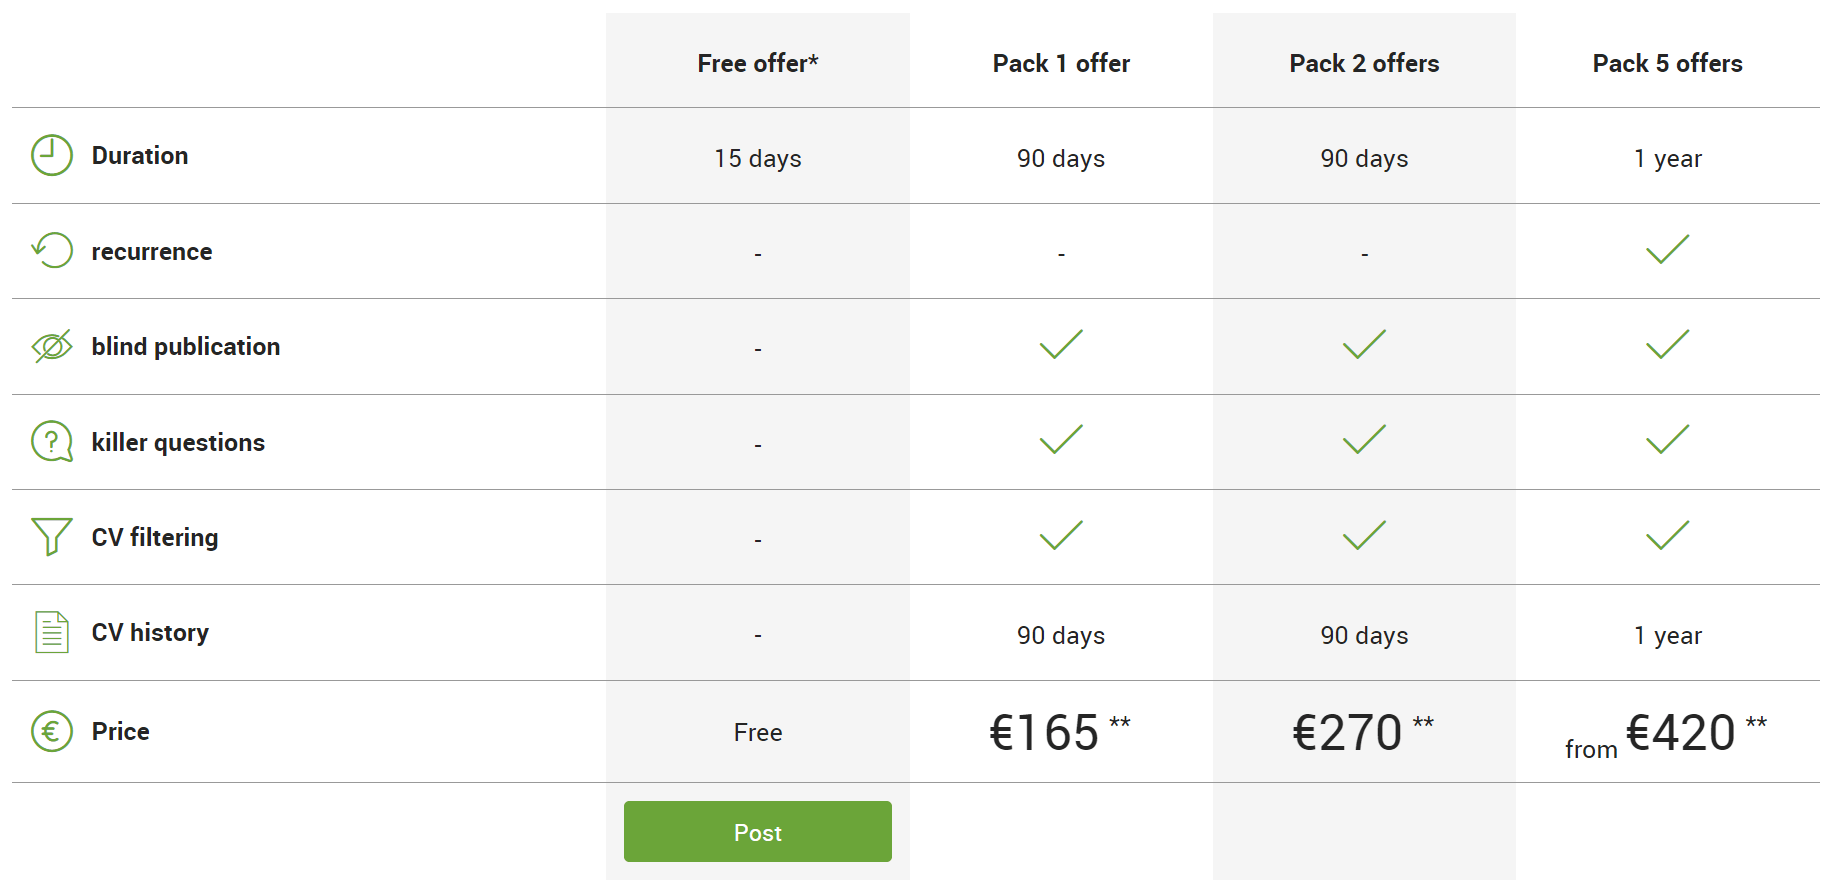1829x888 pixels.
Task: Click the Price euro coin icon
Action: [x=52, y=731]
